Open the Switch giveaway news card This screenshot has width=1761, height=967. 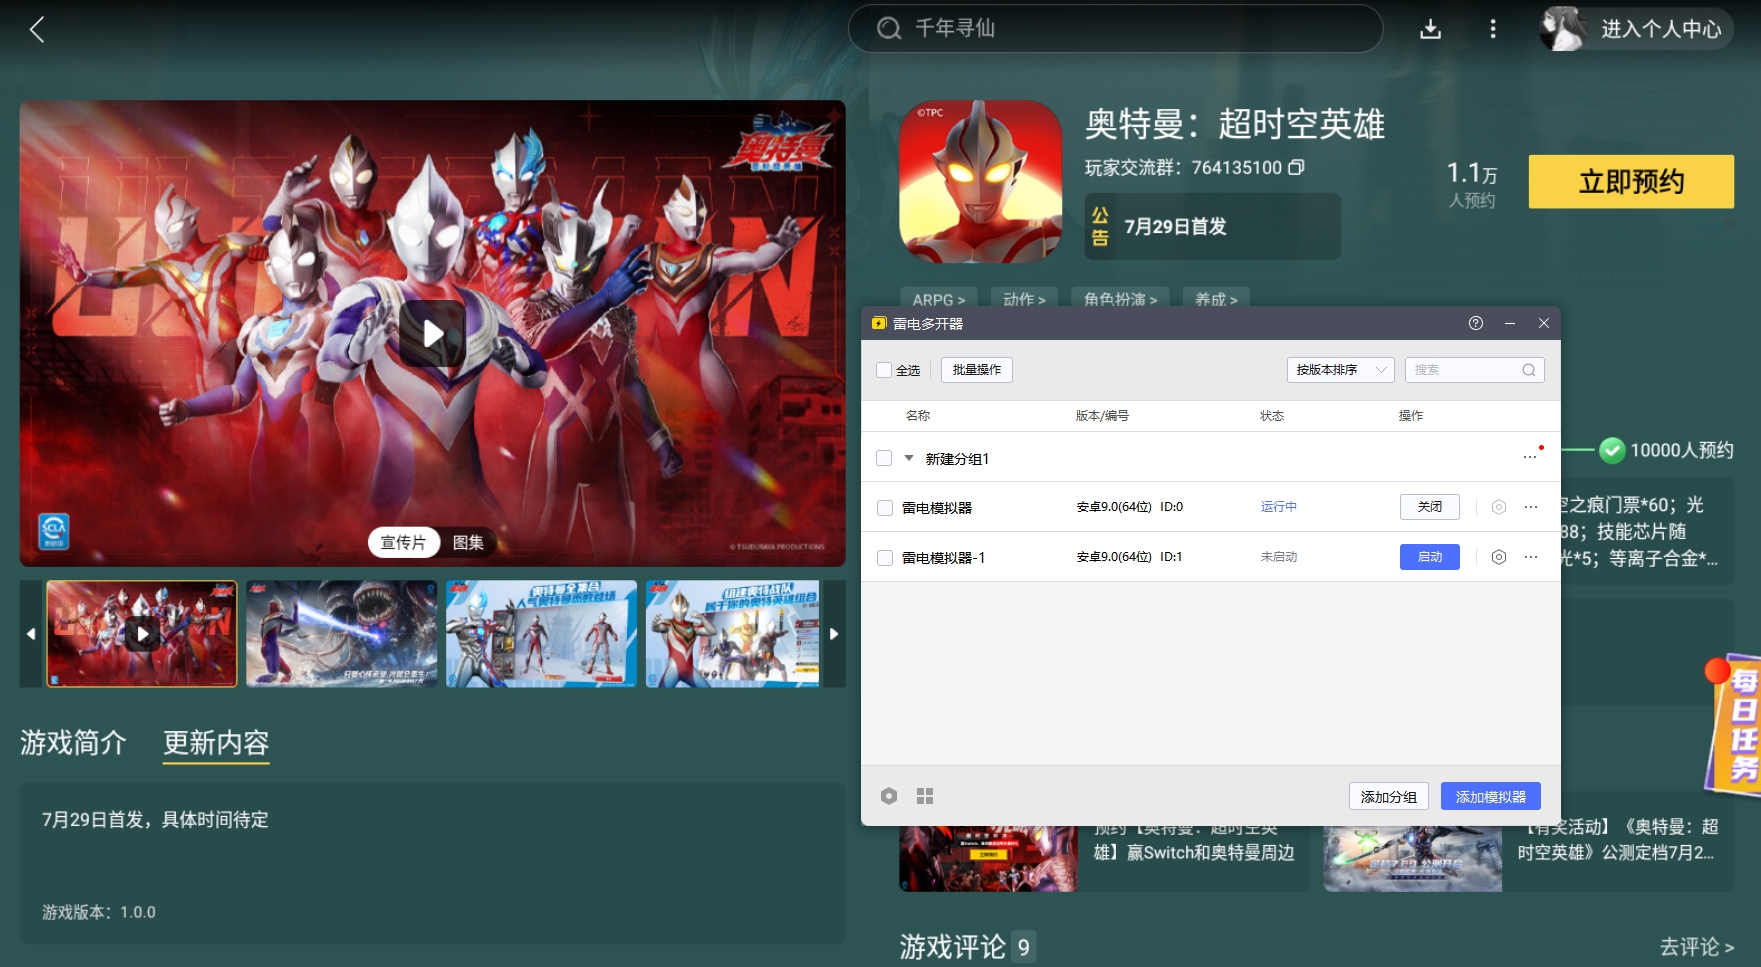click(x=1104, y=858)
